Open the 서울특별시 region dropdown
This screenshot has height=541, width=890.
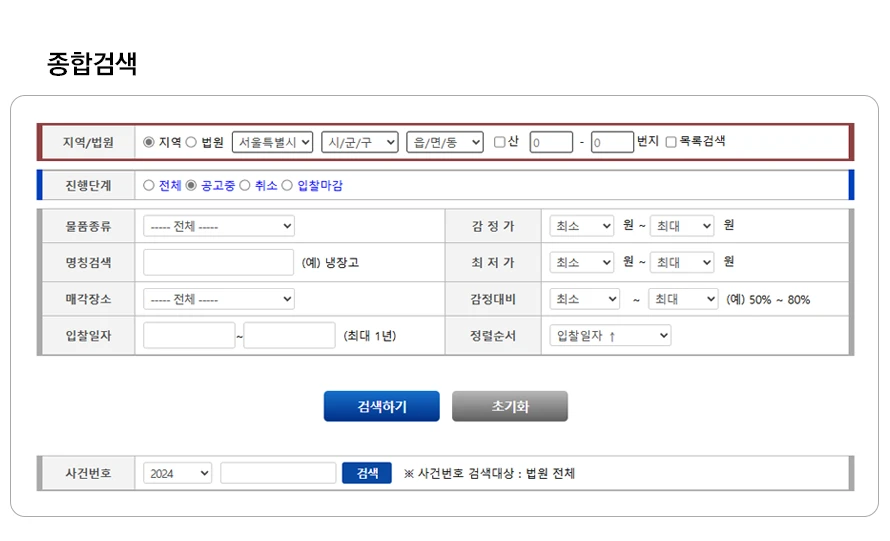point(272,142)
